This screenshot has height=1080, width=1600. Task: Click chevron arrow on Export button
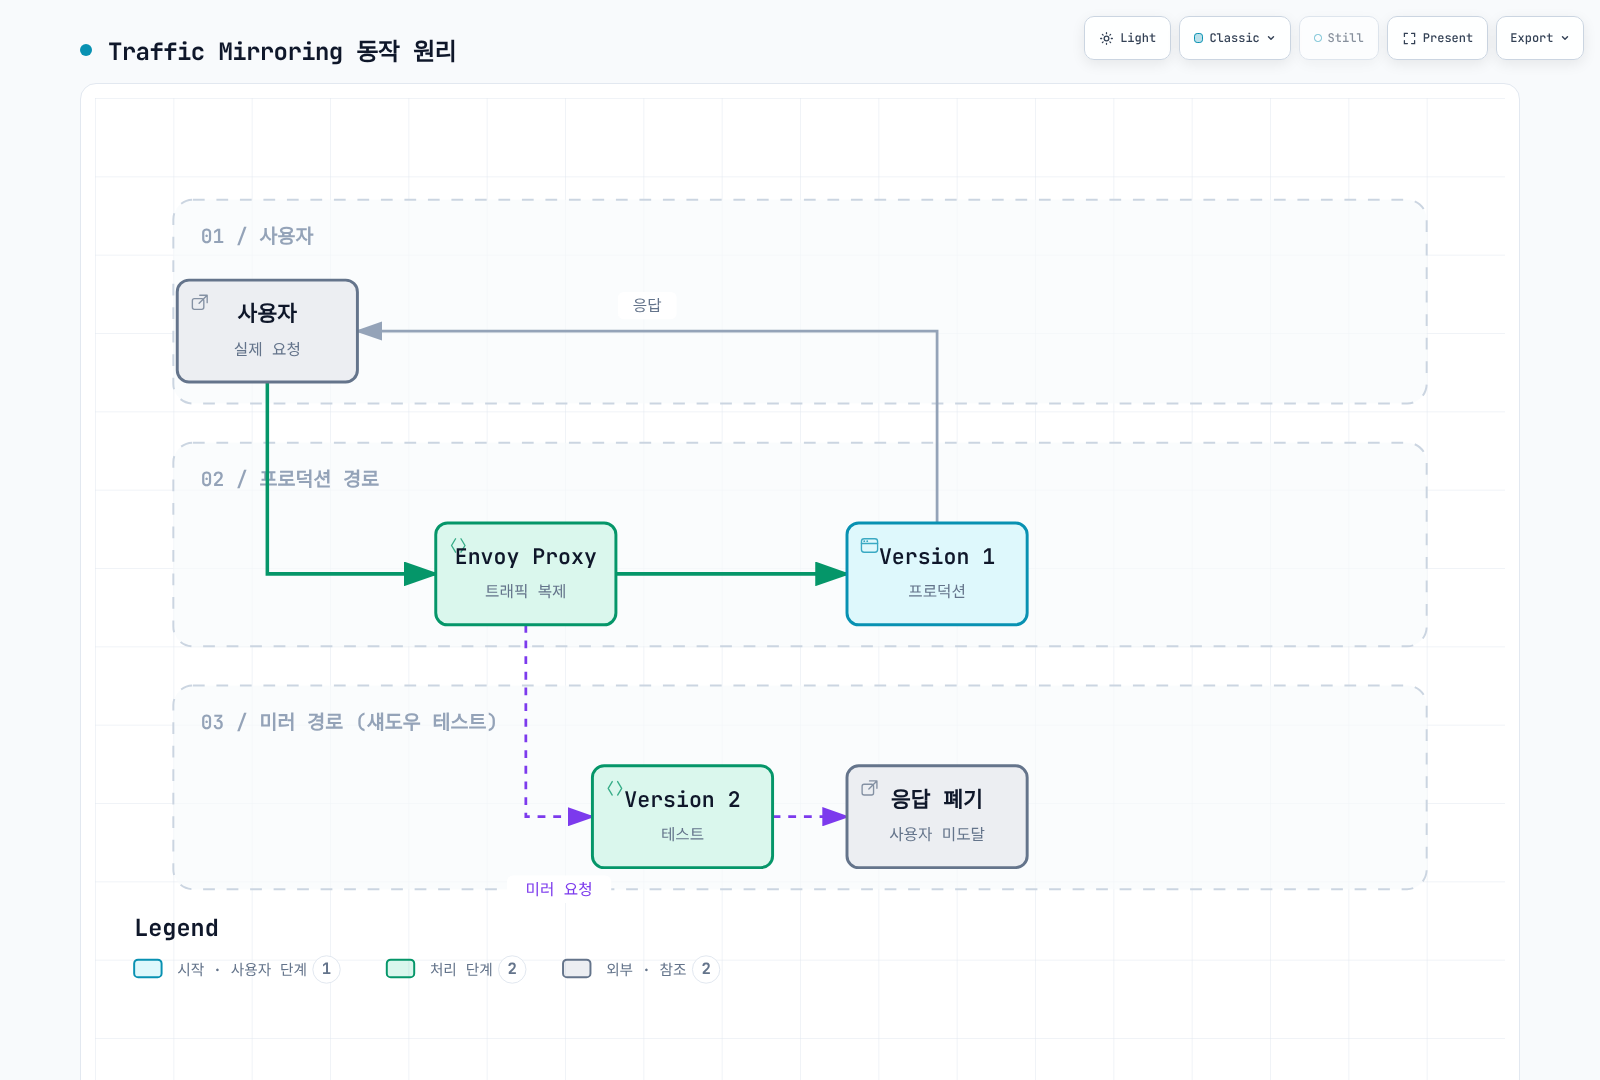pos(1565,38)
